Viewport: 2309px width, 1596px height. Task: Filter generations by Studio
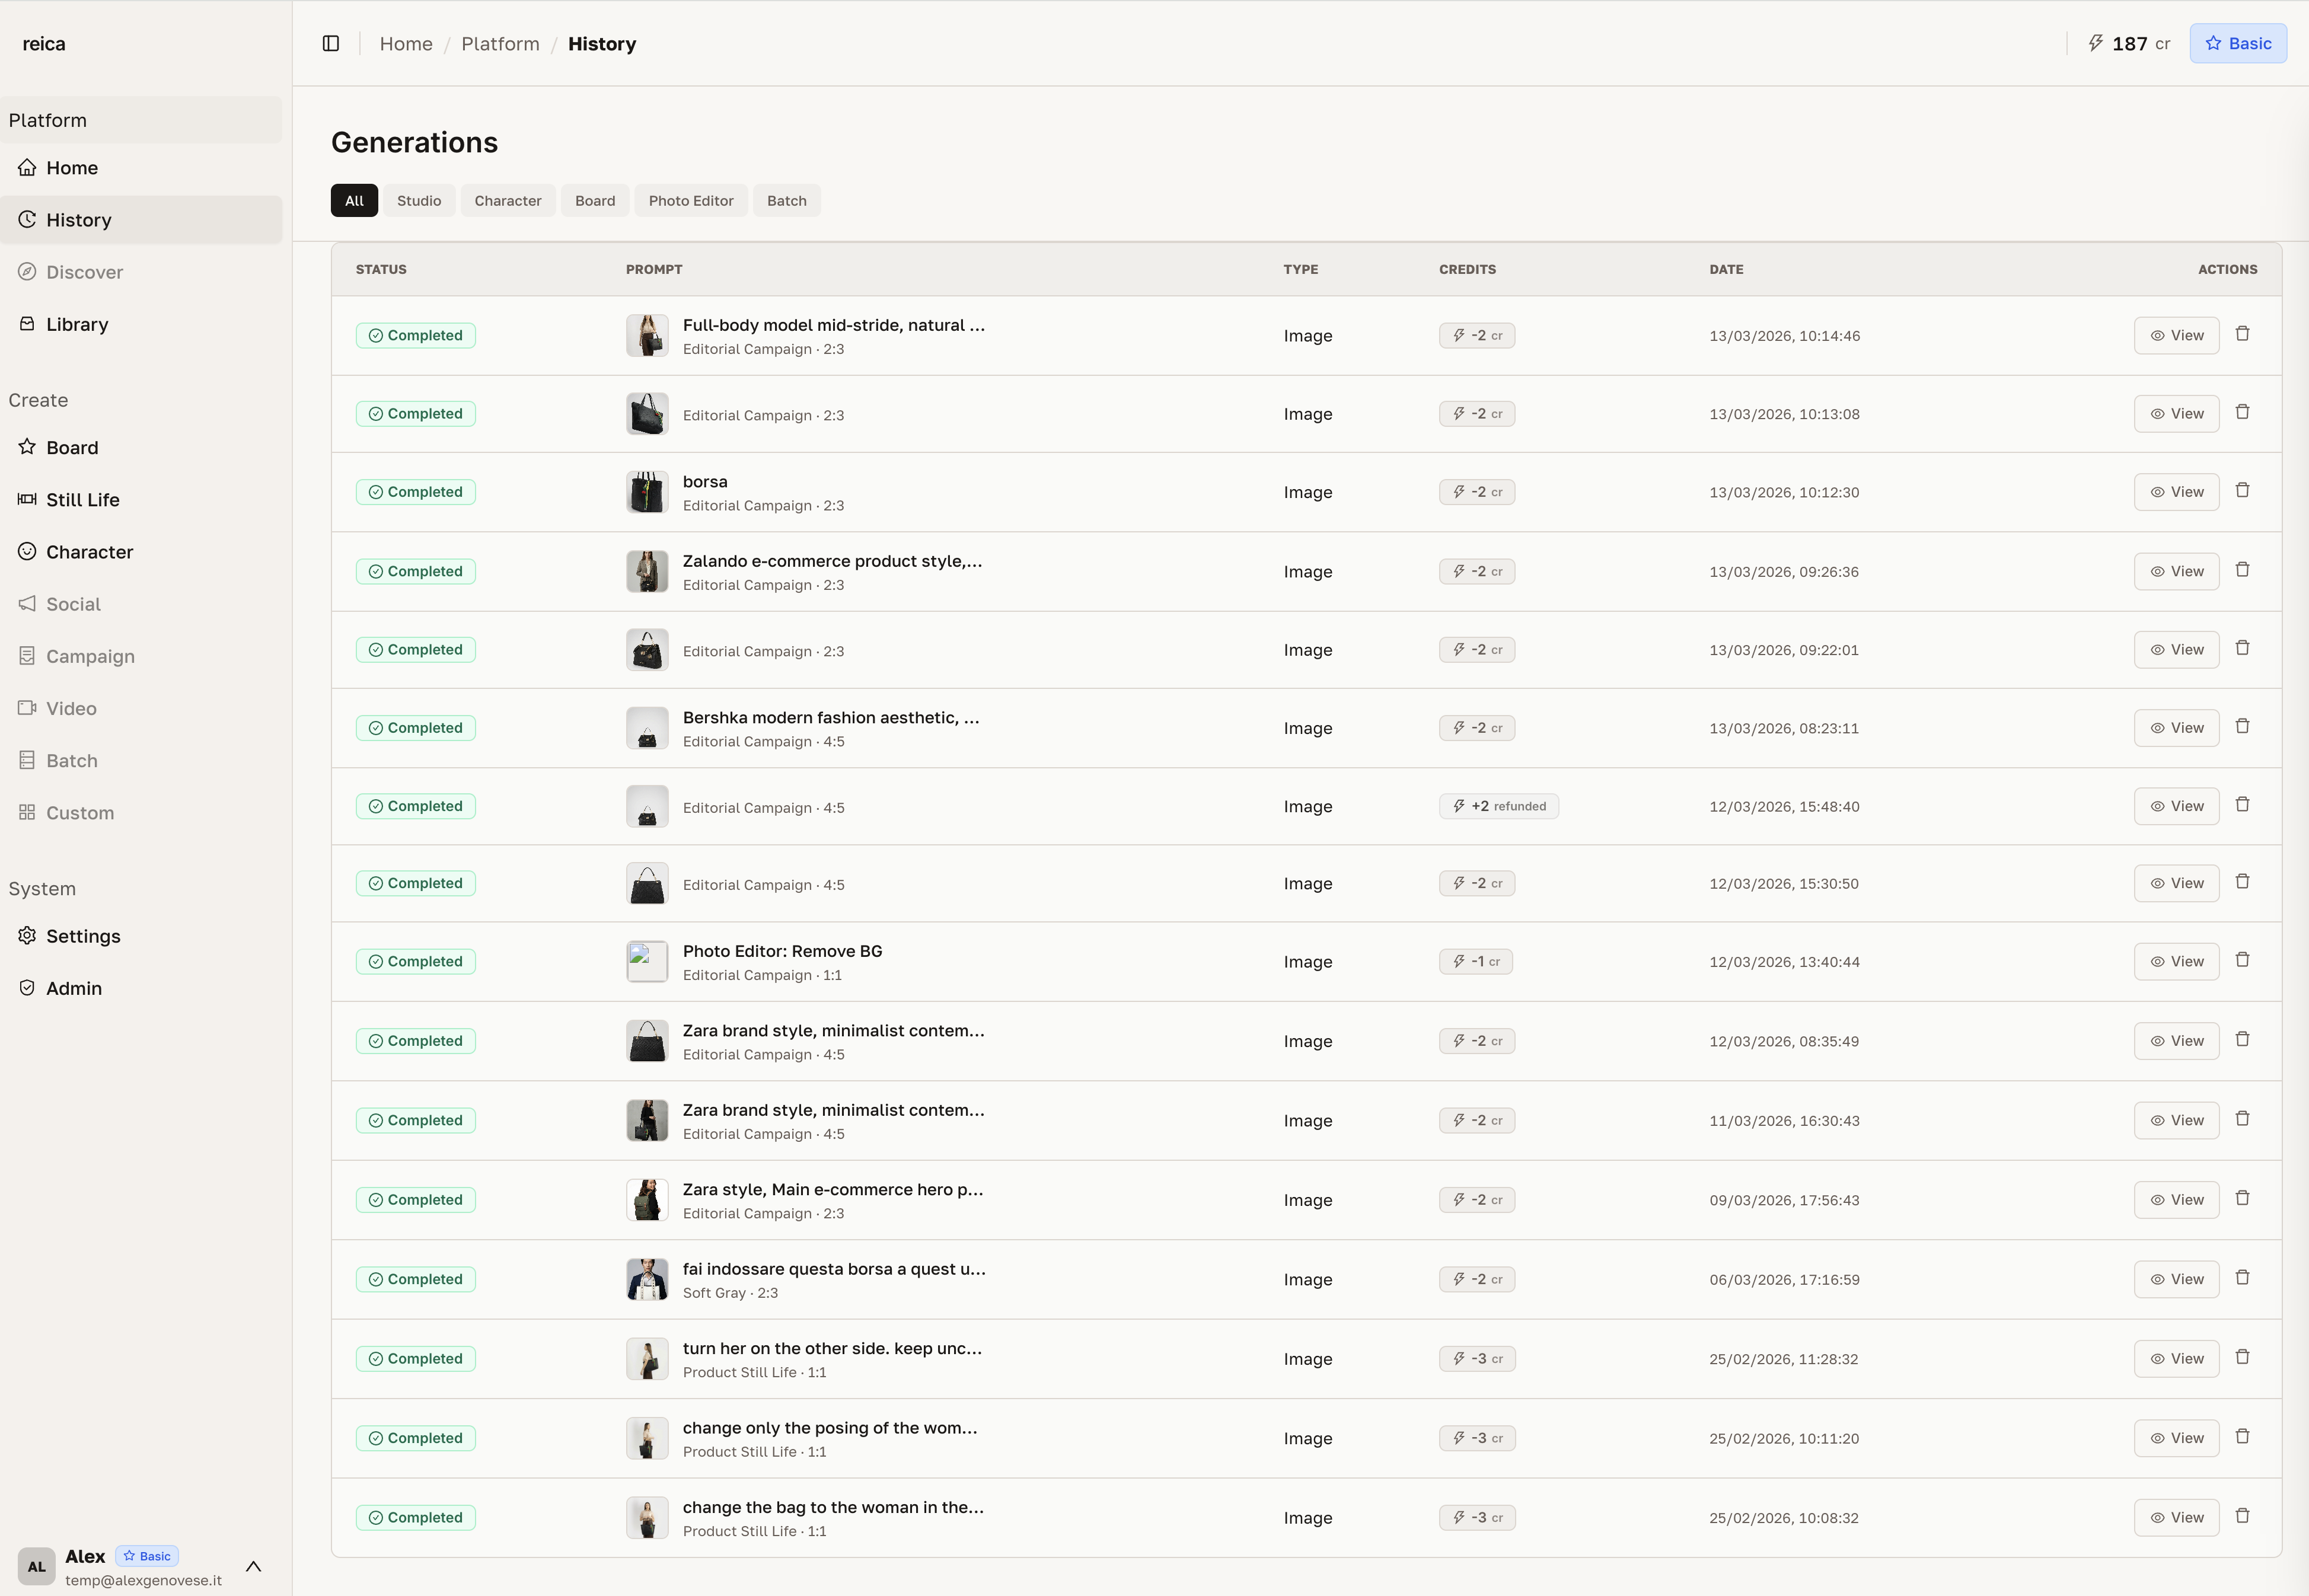[x=418, y=201]
